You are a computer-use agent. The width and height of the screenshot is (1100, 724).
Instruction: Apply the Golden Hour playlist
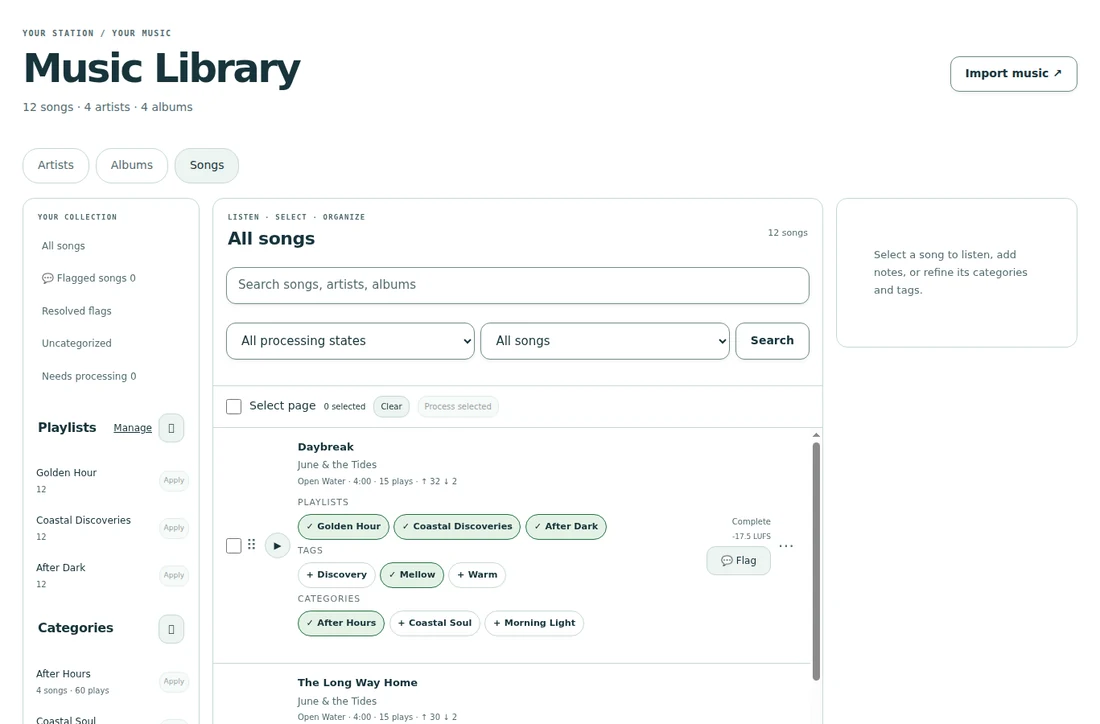point(173,481)
